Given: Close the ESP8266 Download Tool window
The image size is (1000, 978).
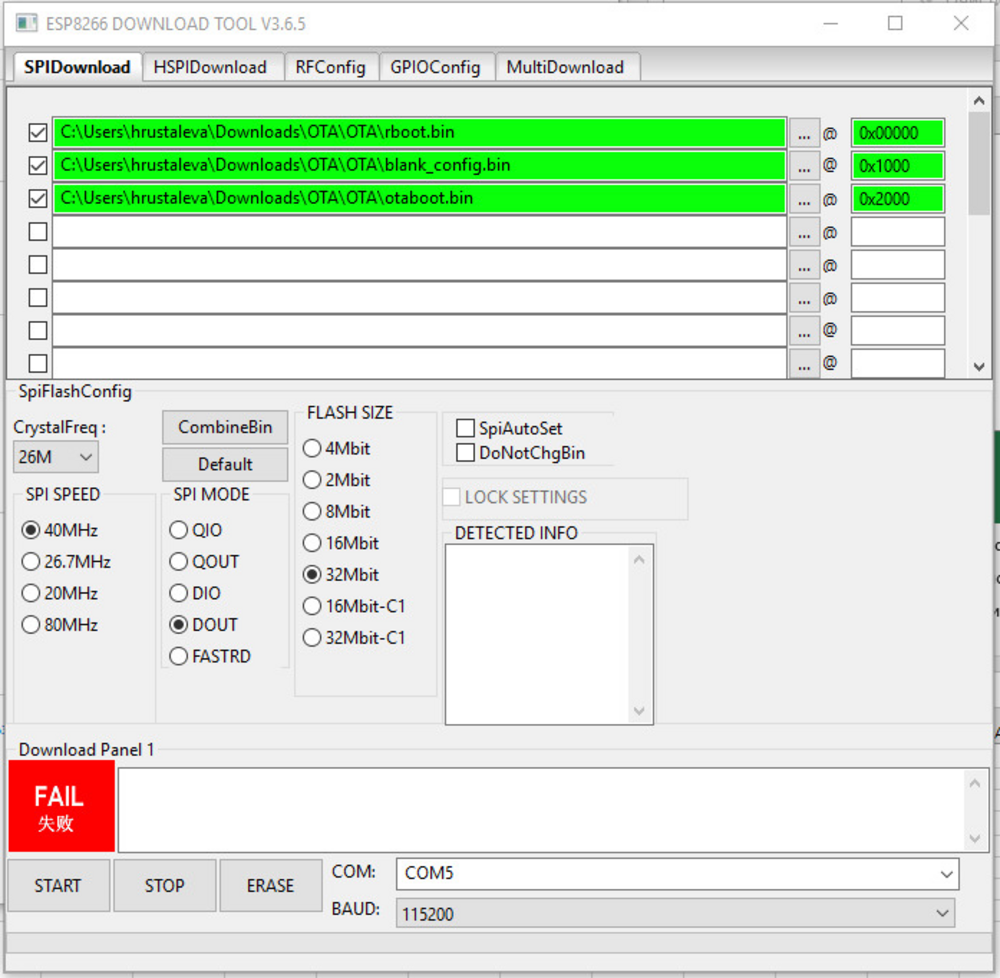Looking at the screenshot, I should [961, 24].
